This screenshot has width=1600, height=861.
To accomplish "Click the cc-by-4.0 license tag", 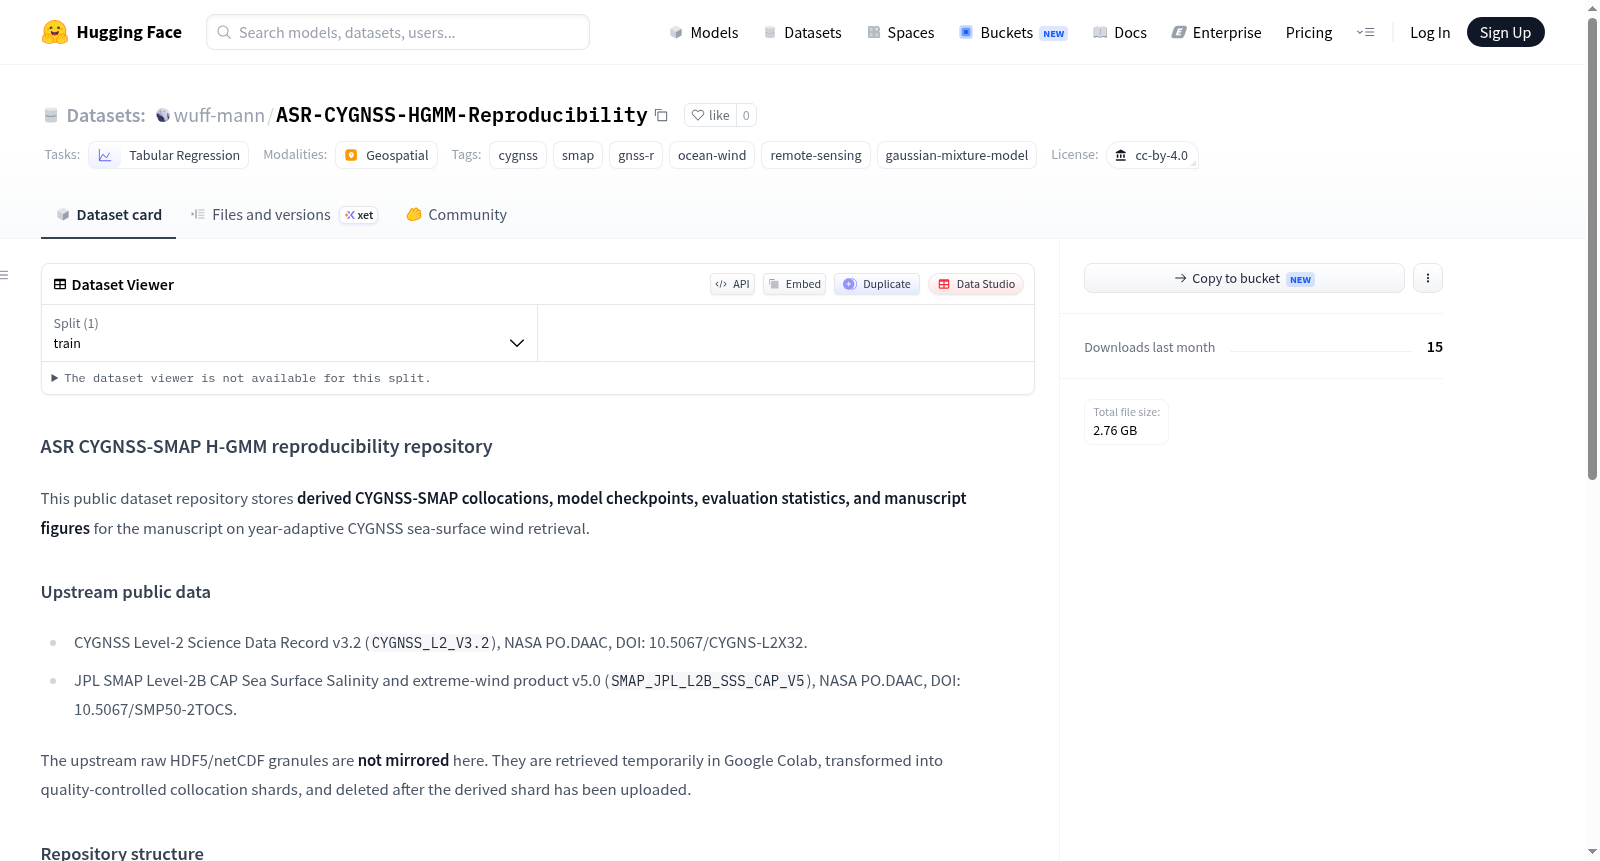I will pyautogui.click(x=1152, y=155).
